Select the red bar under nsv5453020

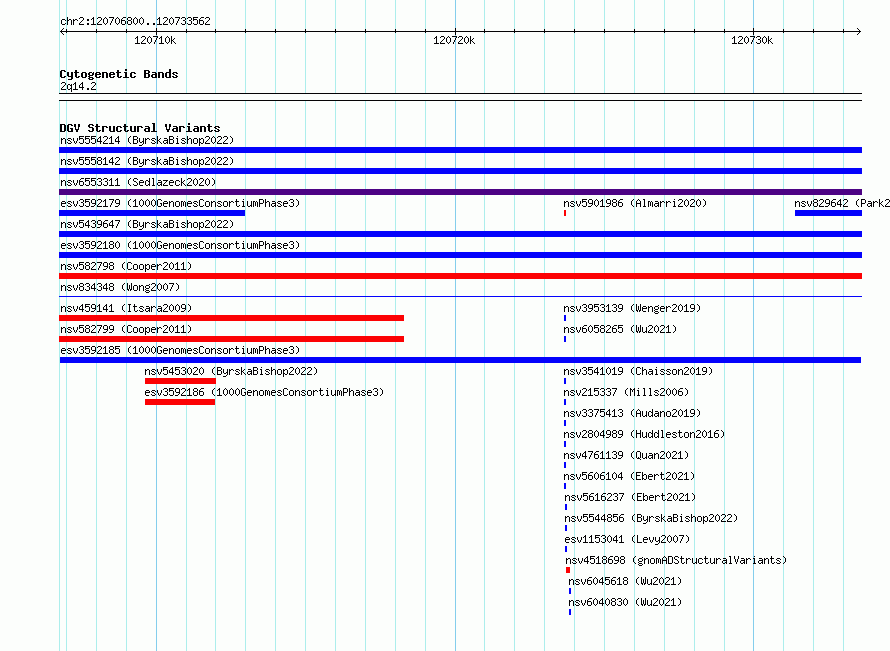tap(180, 381)
